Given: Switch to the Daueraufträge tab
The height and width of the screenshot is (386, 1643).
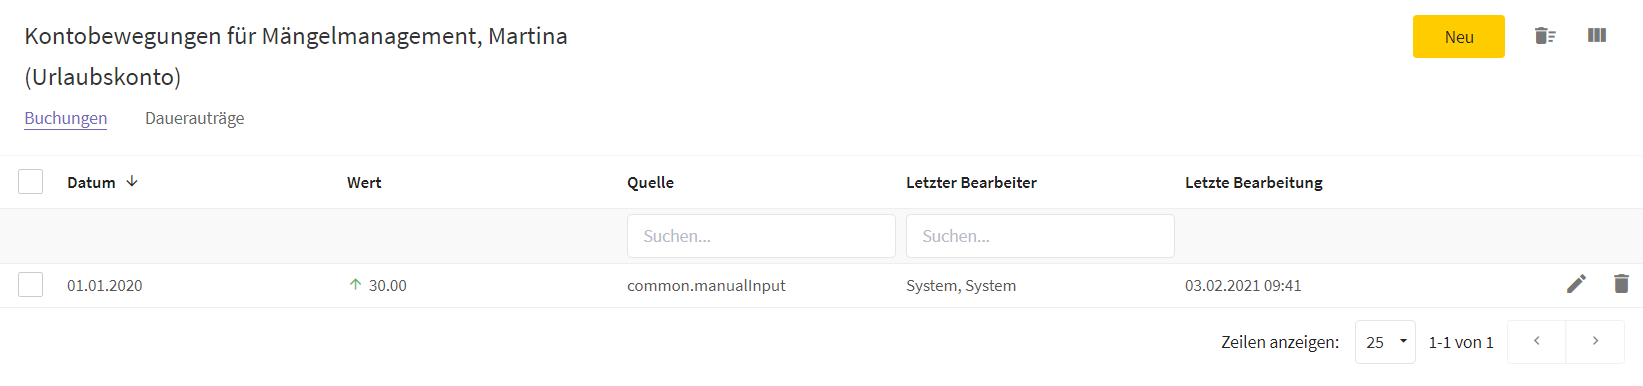Looking at the screenshot, I should pos(194,118).
